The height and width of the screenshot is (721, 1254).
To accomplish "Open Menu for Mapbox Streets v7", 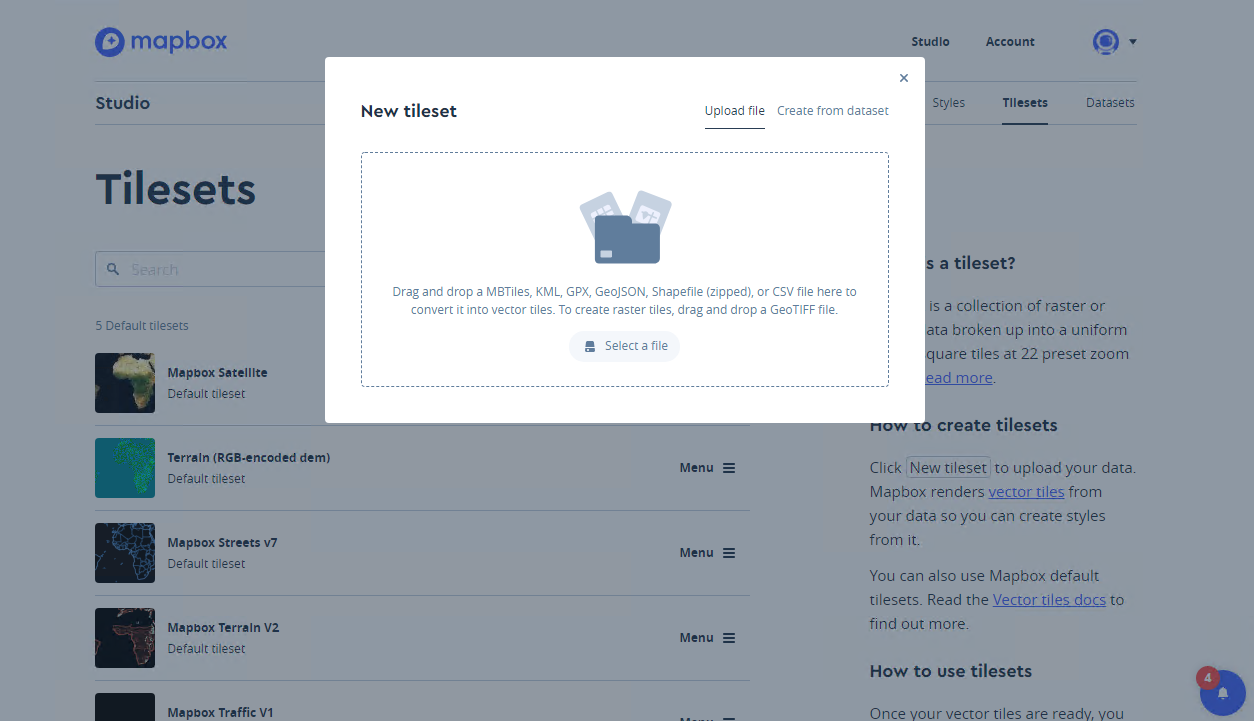I will [708, 553].
